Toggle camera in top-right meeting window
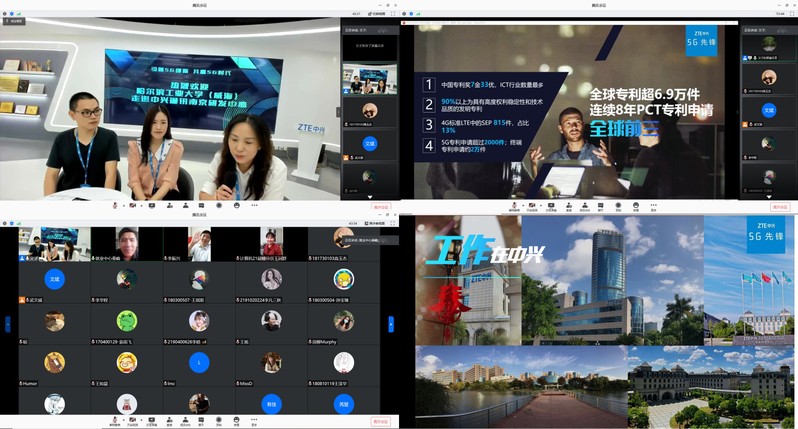The width and height of the screenshot is (798, 429). point(532,205)
